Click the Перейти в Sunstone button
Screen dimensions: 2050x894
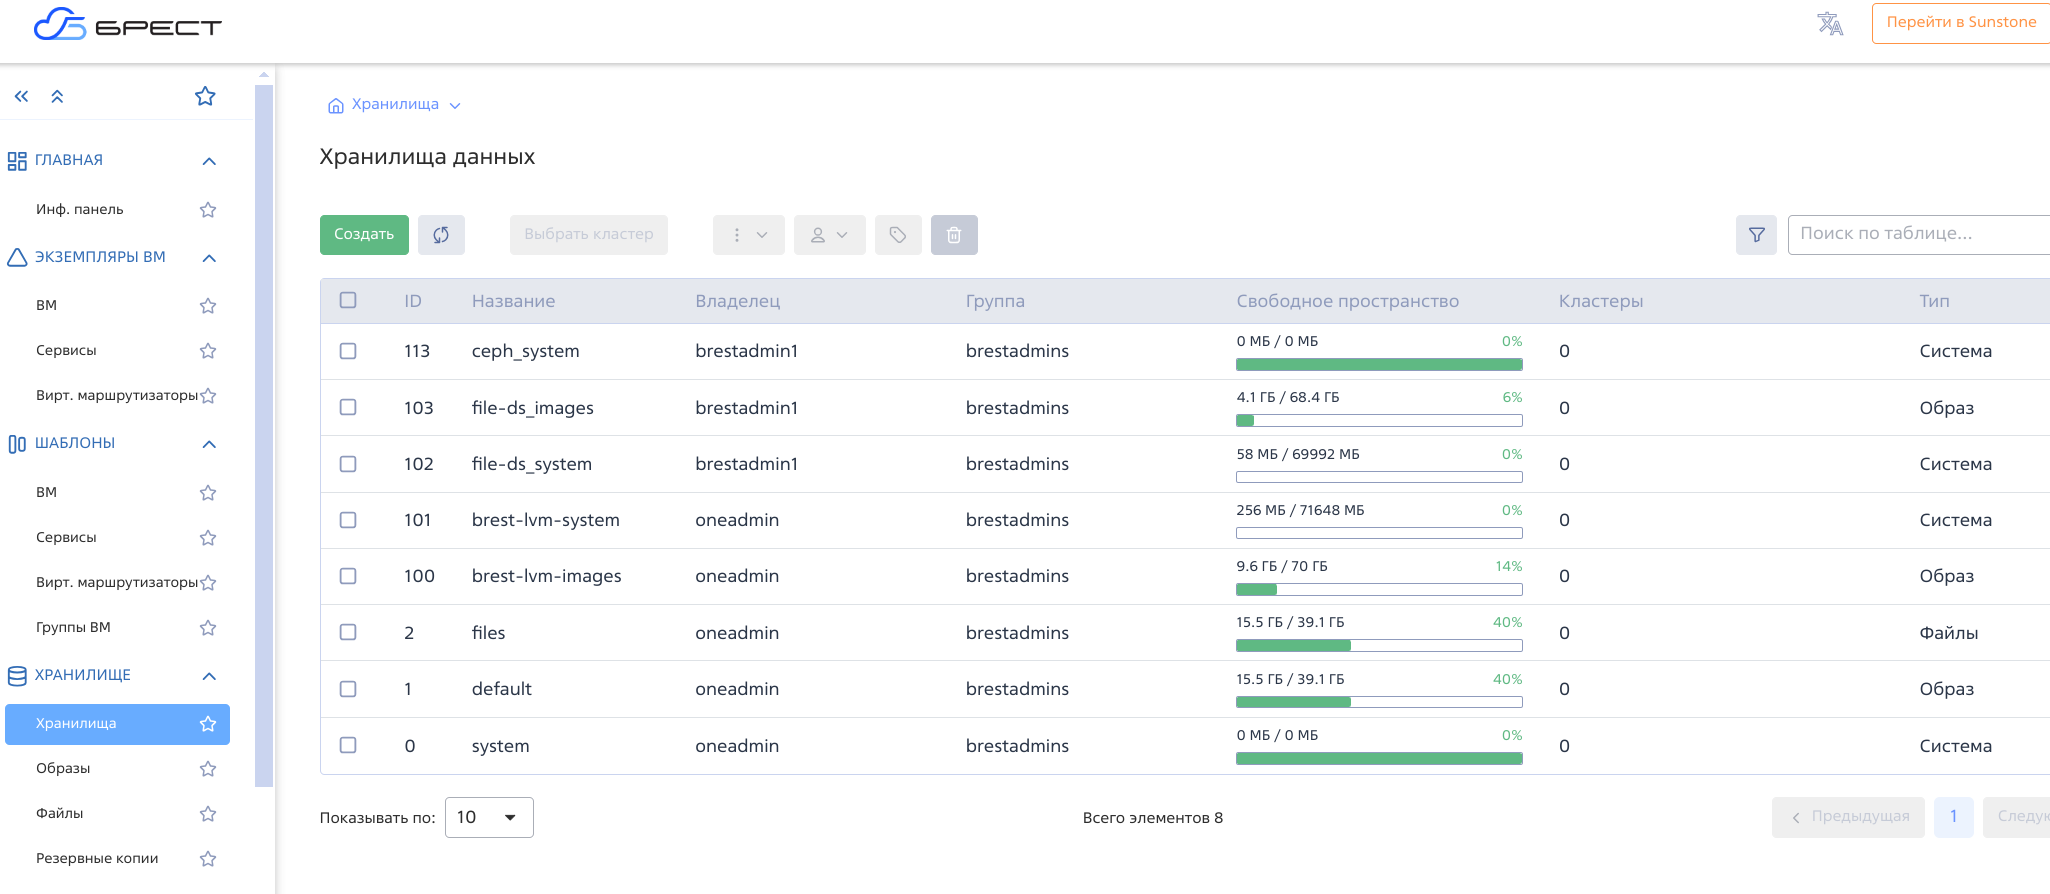[x=1960, y=23]
